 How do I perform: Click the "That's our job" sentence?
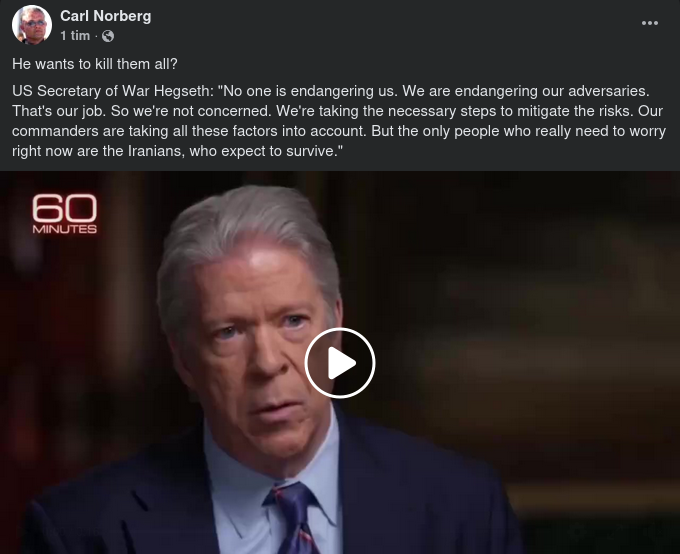(x=59, y=111)
